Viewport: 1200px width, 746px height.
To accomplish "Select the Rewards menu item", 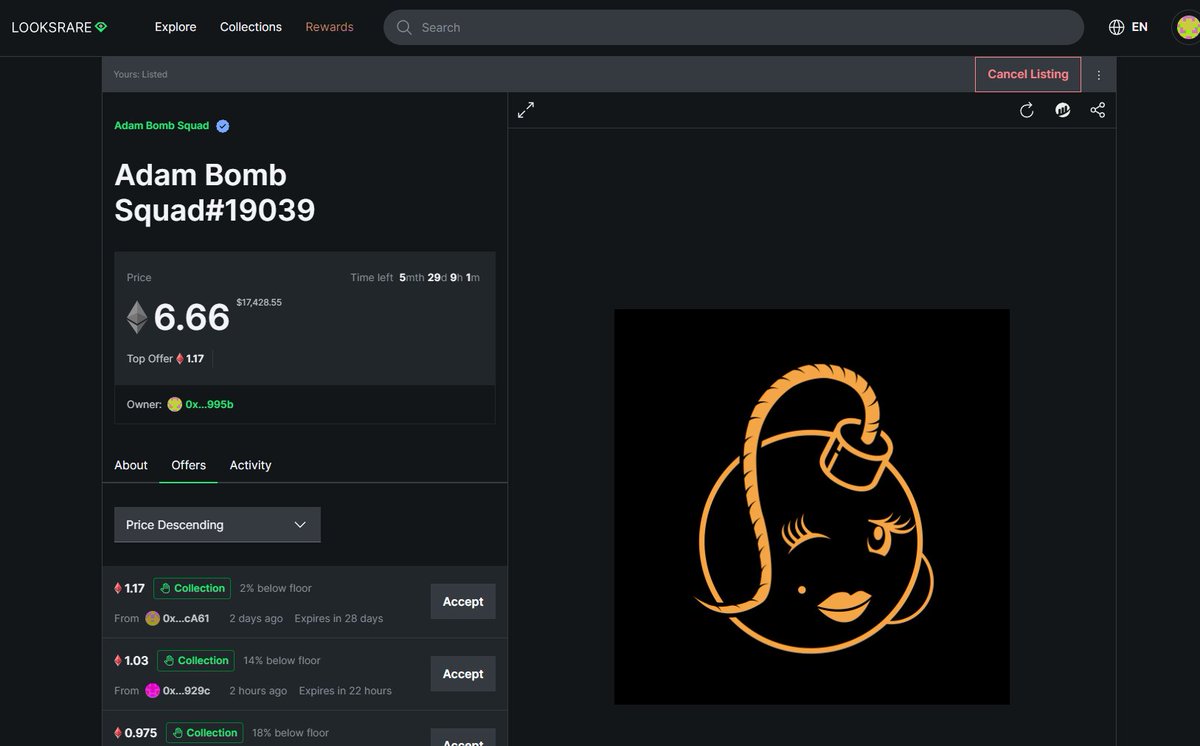I will pos(329,27).
